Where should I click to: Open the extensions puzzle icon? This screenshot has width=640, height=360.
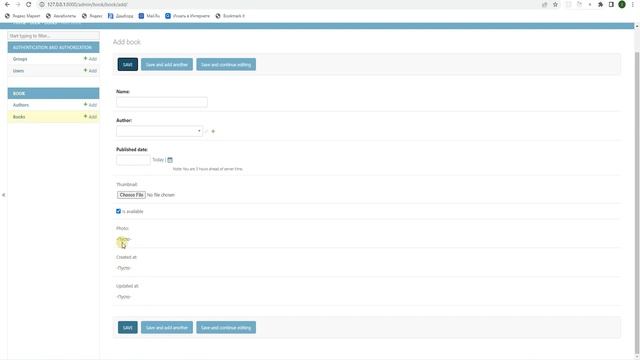600,4
